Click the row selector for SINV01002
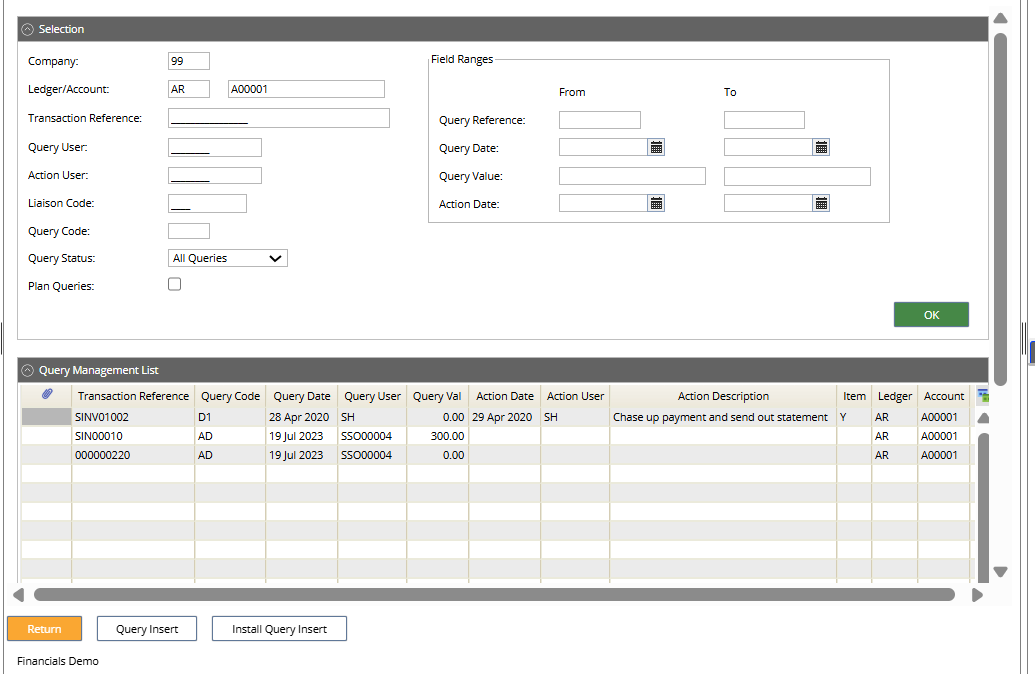 point(46,417)
